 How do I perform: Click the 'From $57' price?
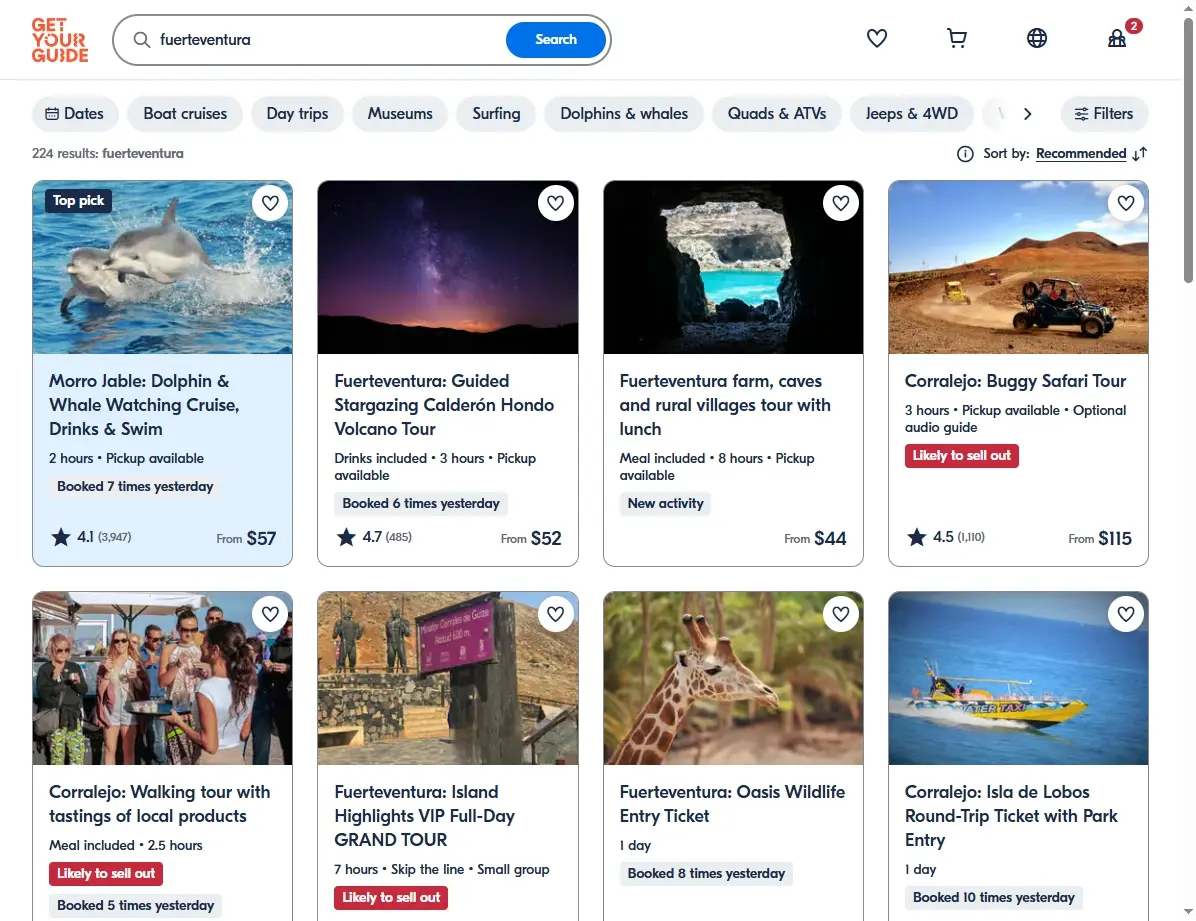(x=246, y=539)
